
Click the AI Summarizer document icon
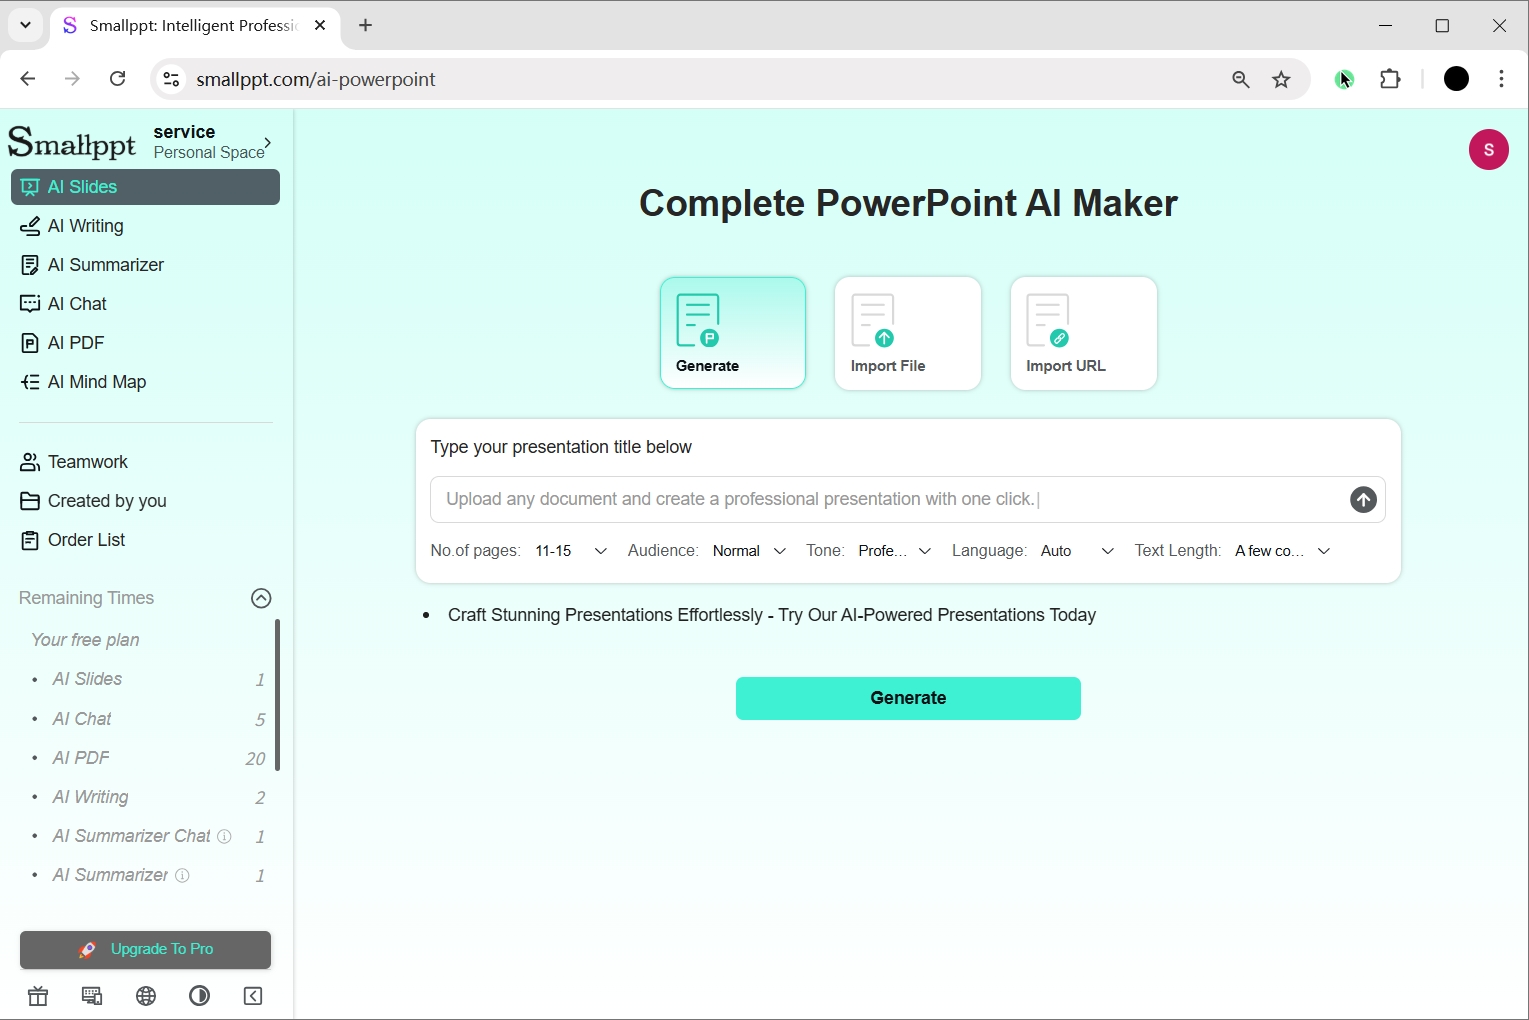click(30, 265)
